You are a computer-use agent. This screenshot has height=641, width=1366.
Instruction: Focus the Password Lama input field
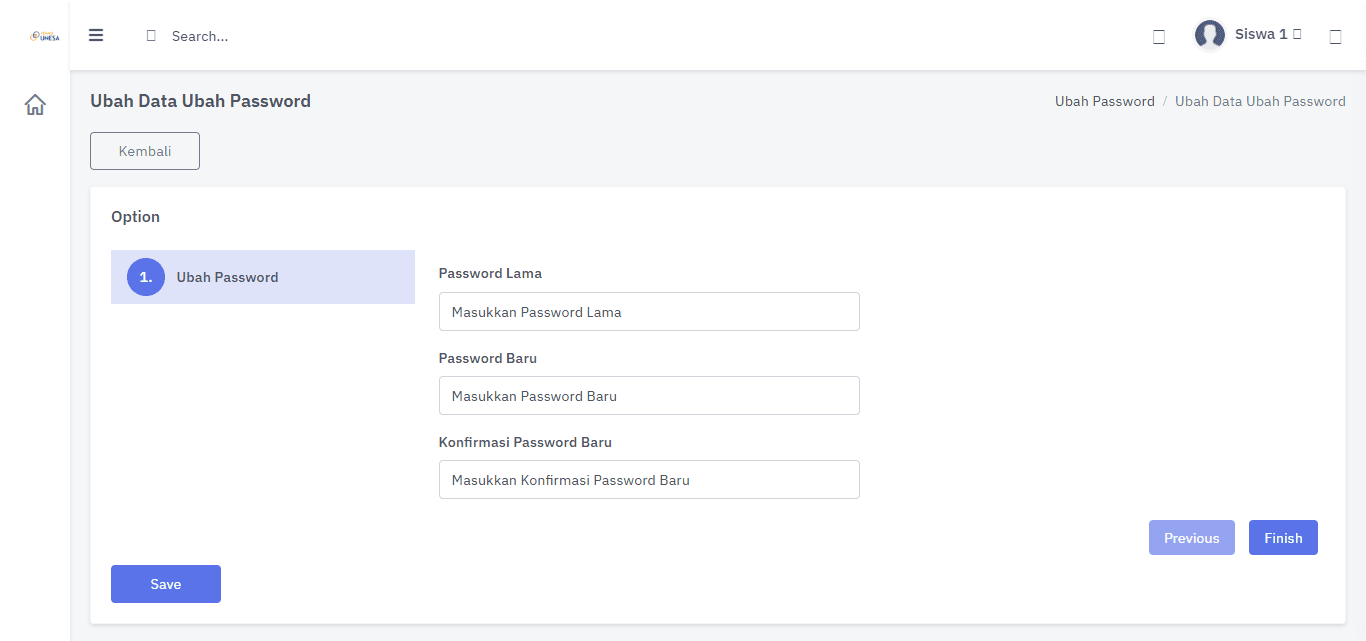(x=649, y=311)
